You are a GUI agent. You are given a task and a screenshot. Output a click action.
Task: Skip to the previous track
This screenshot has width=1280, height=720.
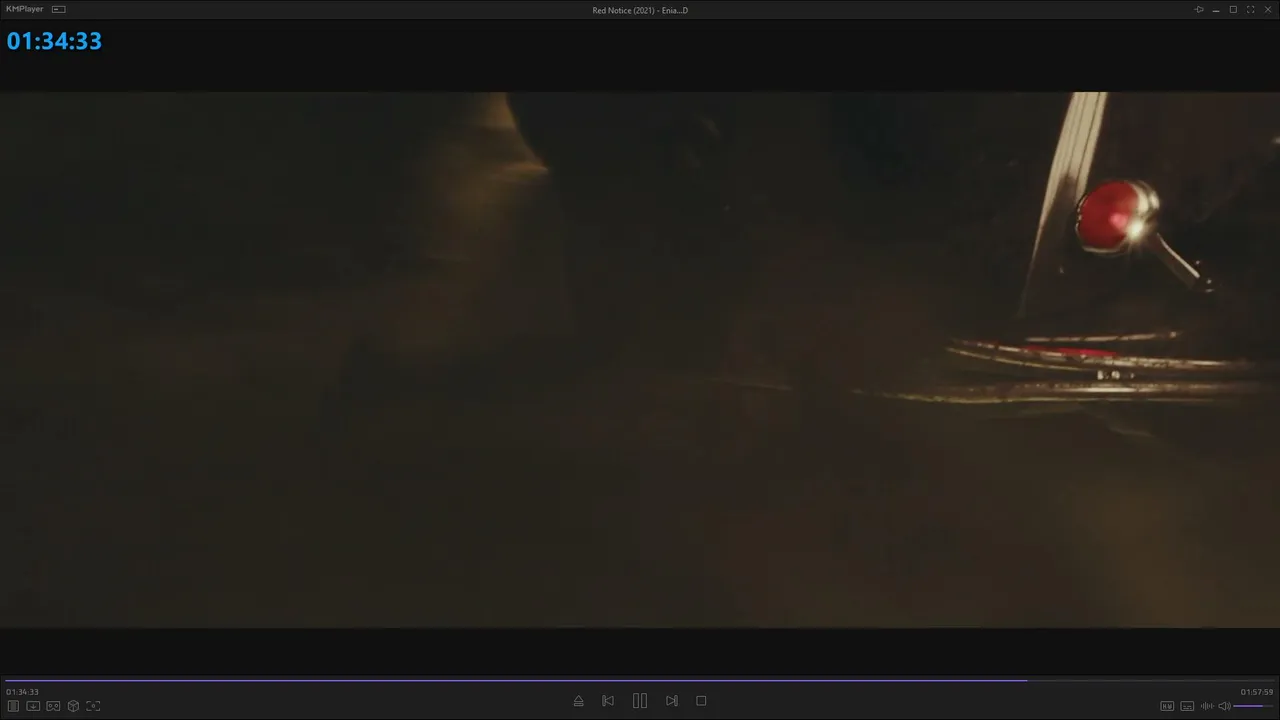(x=608, y=701)
